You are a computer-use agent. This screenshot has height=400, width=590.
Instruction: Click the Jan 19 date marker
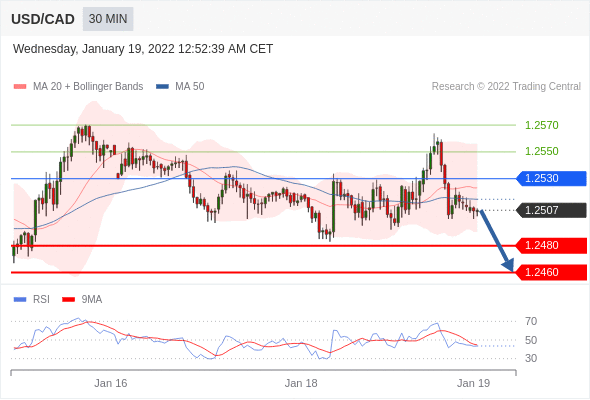click(x=473, y=383)
